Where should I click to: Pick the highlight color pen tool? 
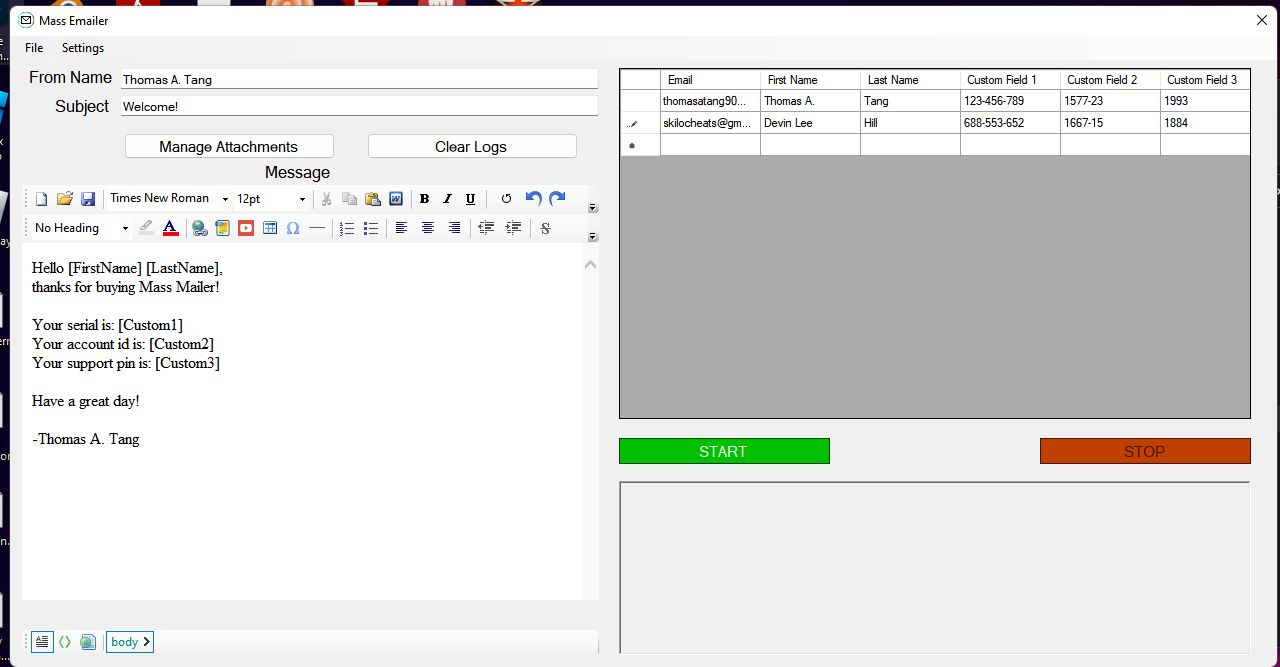pyautogui.click(x=146, y=228)
